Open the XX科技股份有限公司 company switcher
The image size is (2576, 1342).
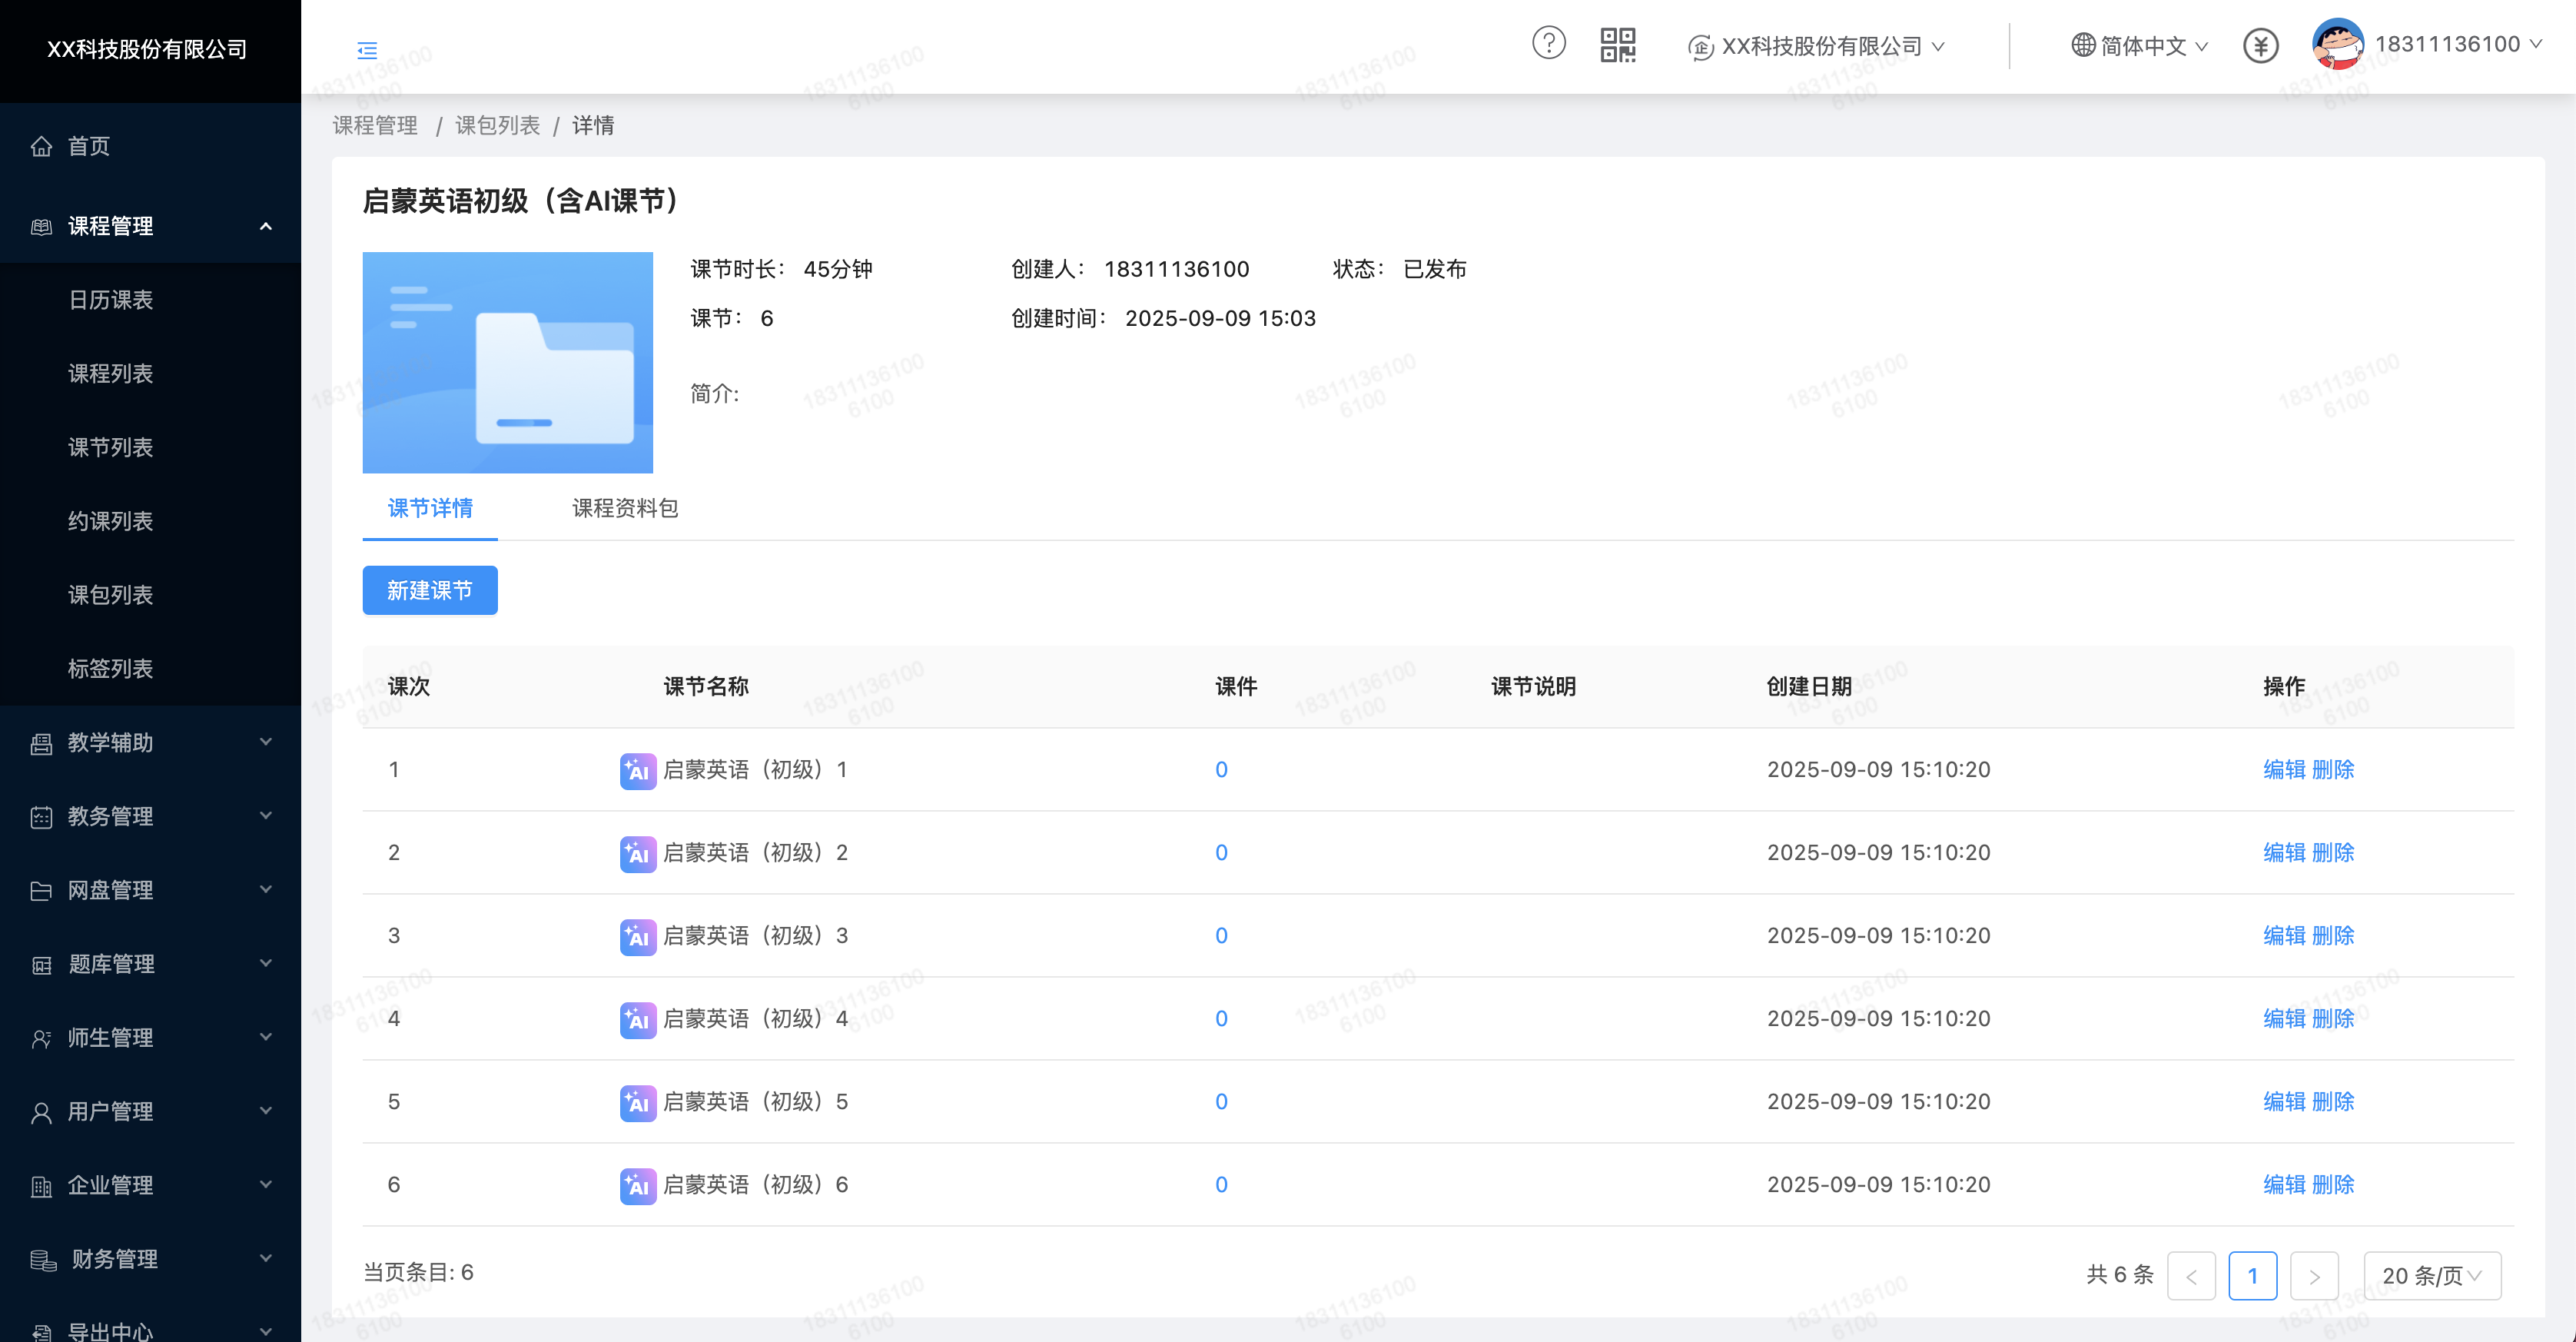[1818, 46]
